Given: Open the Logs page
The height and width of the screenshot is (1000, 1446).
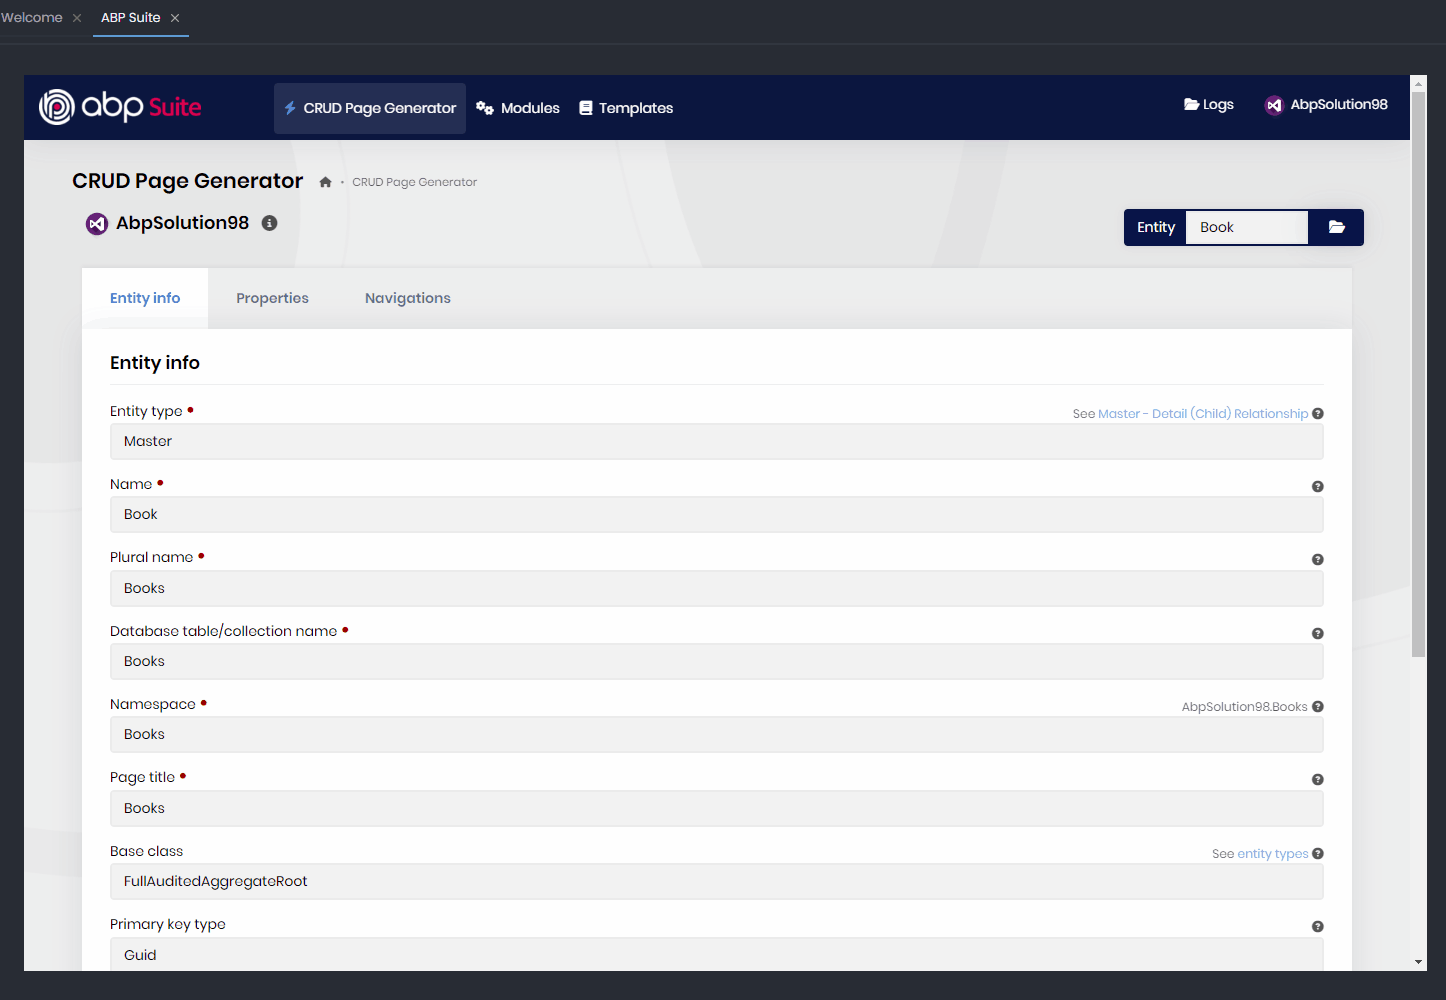Looking at the screenshot, I should click(1209, 105).
